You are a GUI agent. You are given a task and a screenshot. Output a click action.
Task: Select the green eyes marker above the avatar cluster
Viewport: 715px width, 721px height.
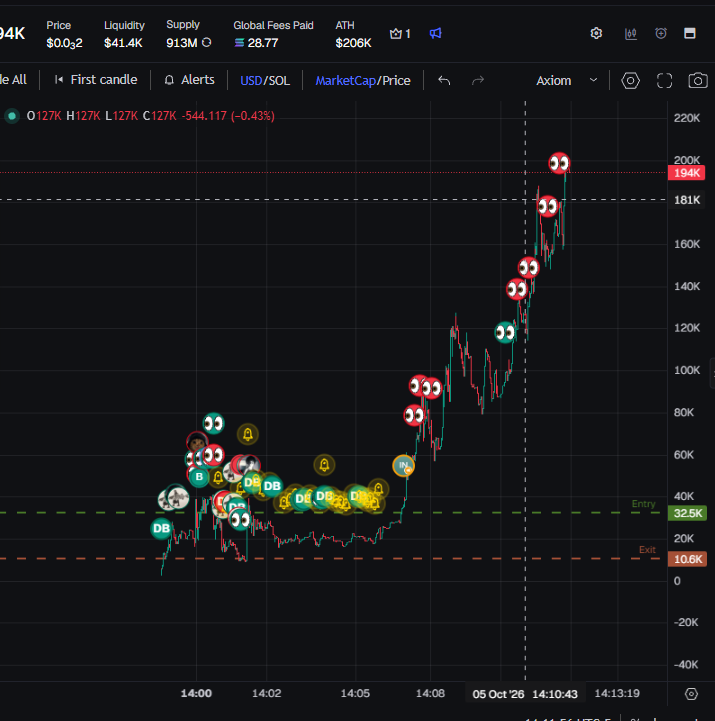[x=213, y=423]
